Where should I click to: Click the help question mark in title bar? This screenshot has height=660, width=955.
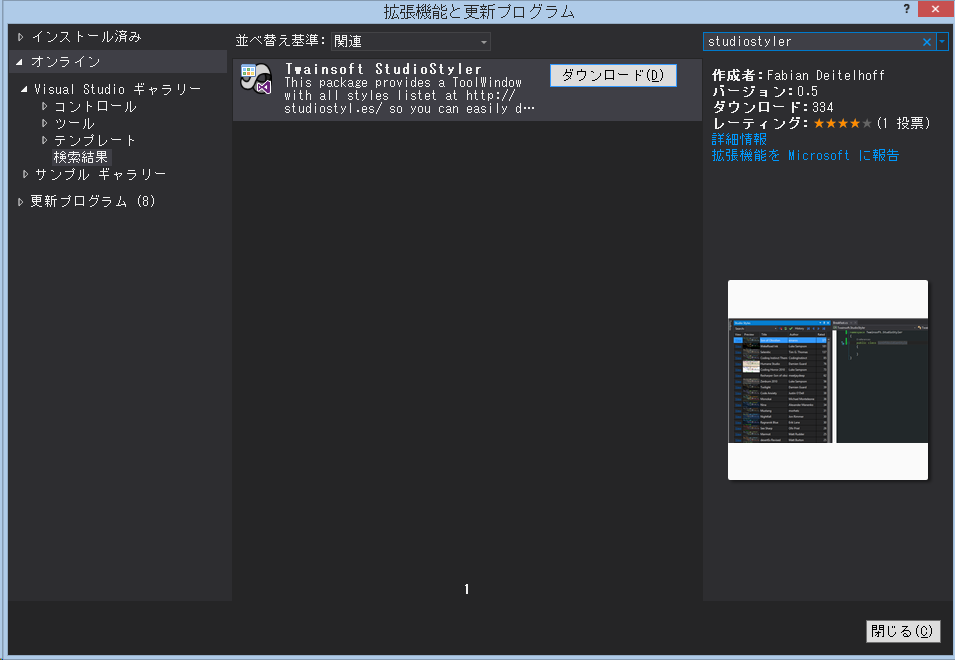pyautogui.click(x=906, y=9)
